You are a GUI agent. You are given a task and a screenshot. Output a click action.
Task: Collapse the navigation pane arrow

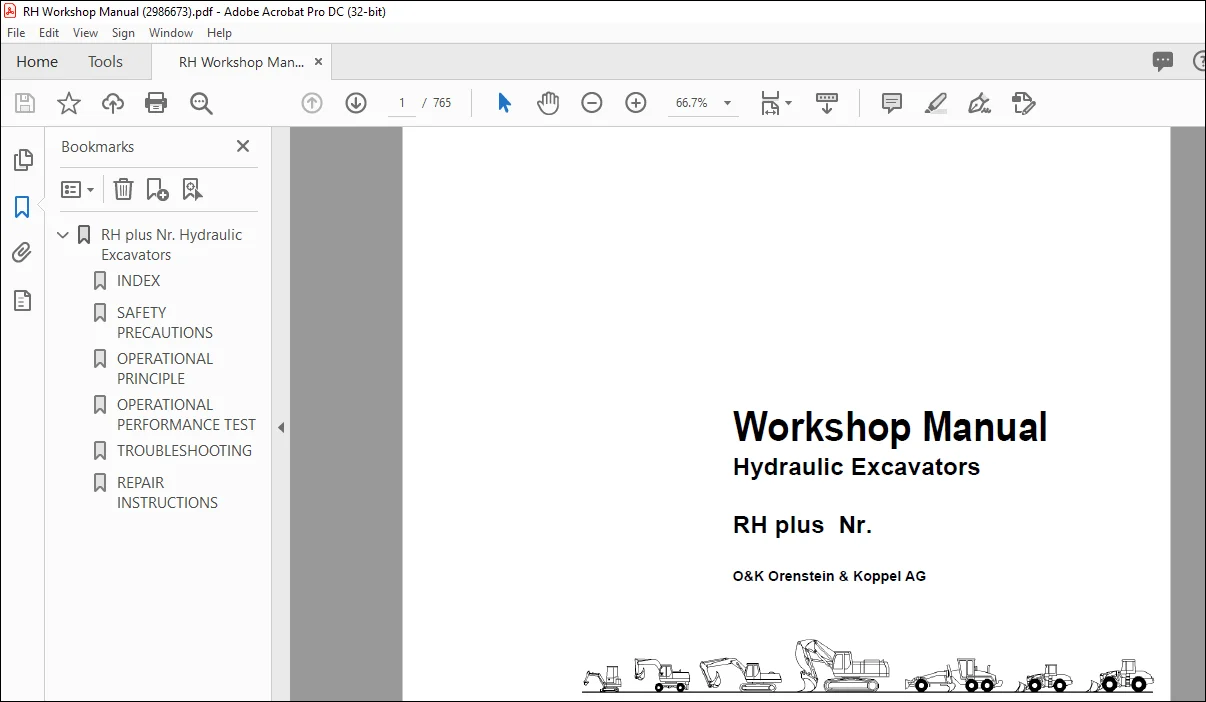[281, 427]
